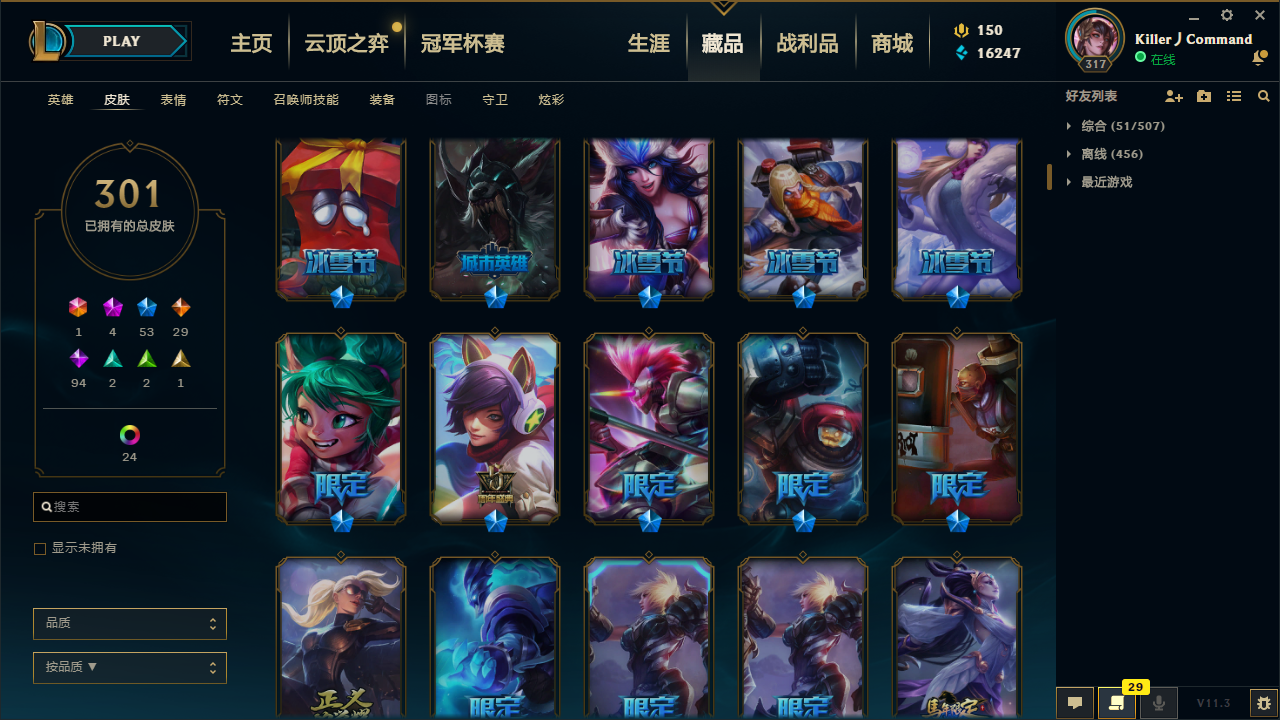
Task: Open the 按品质 sort dropdown
Action: (x=130, y=667)
